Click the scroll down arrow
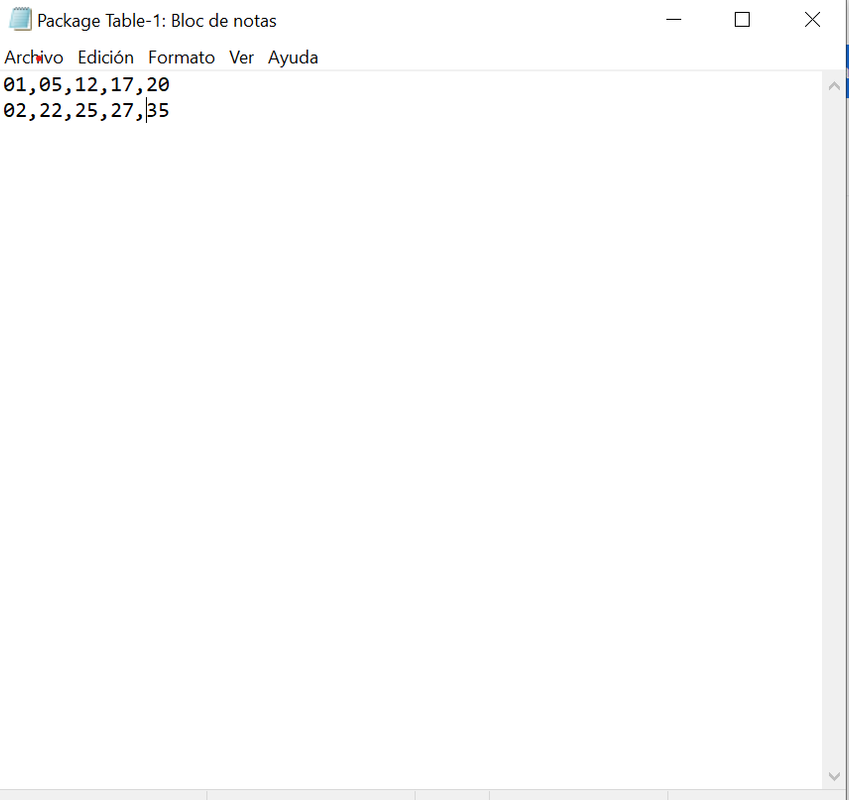The width and height of the screenshot is (849, 800). (834, 776)
